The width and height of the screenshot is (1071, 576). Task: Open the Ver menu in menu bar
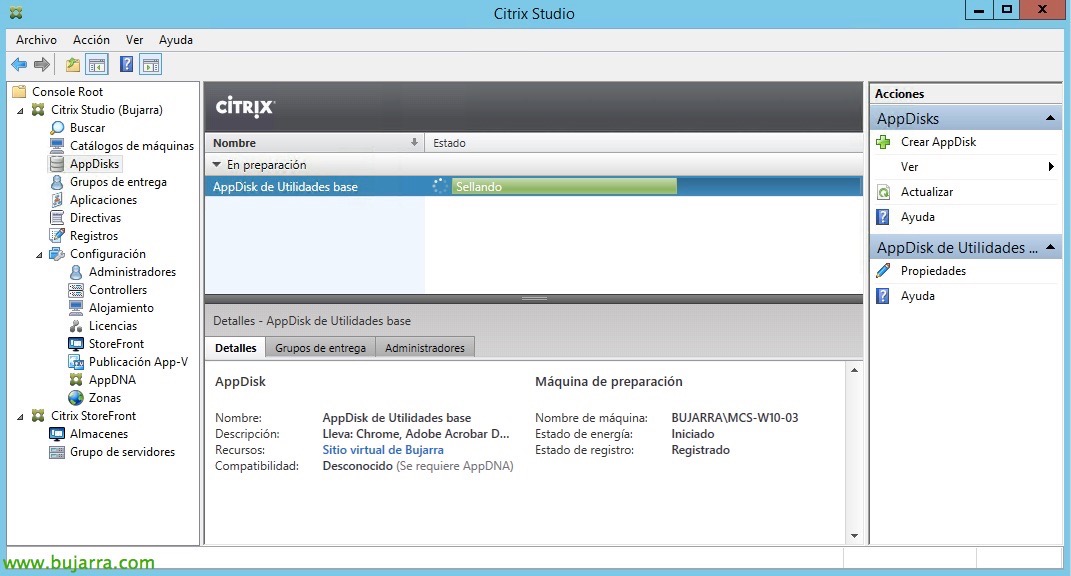[135, 40]
